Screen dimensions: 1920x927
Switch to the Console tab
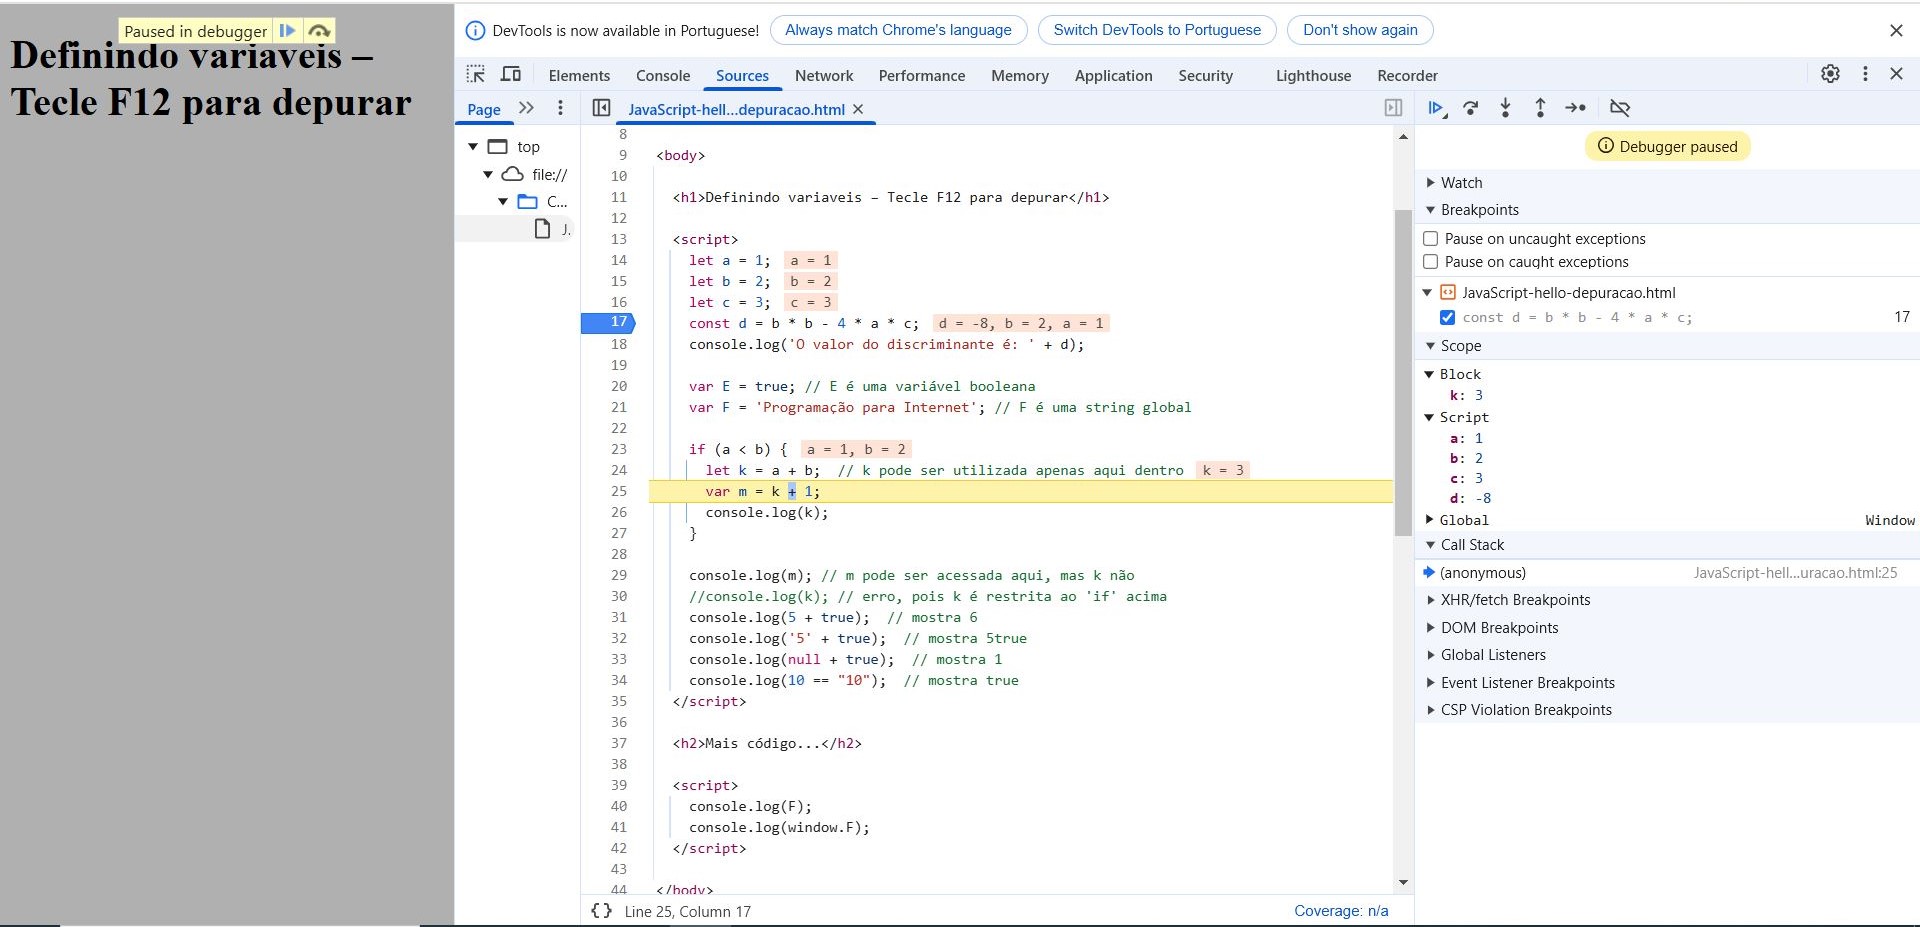[663, 75]
